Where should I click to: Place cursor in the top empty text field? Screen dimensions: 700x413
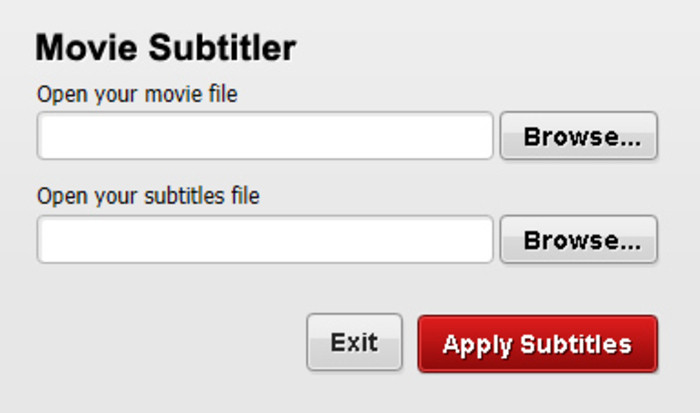click(265, 136)
